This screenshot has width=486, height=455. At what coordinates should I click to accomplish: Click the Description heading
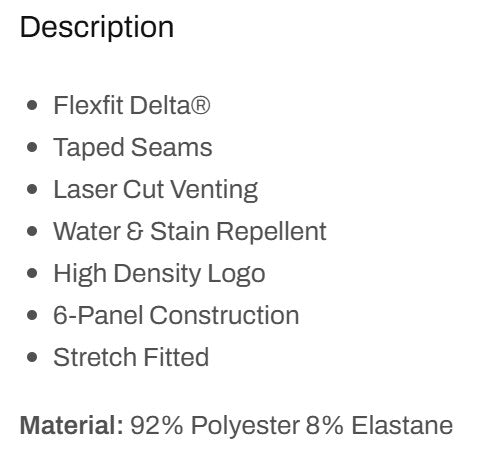point(97,28)
